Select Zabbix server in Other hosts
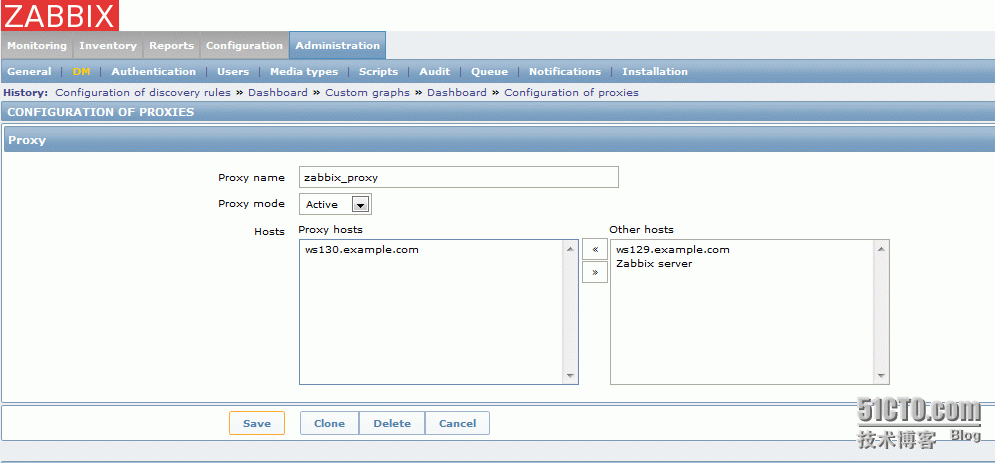 coord(654,264)
